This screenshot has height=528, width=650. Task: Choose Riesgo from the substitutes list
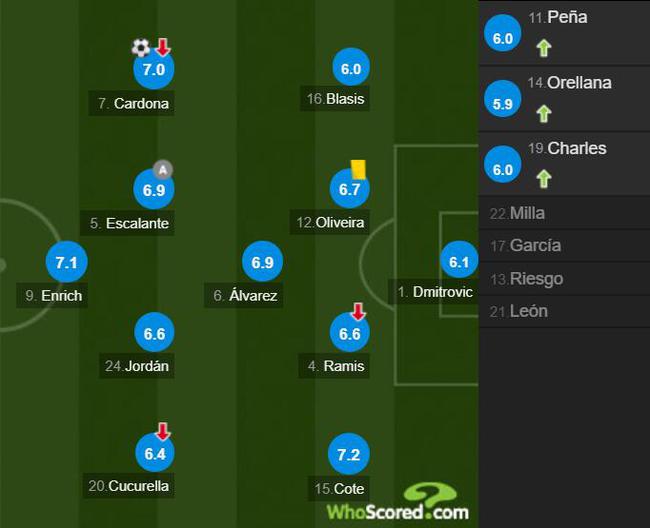pos(564,279)
